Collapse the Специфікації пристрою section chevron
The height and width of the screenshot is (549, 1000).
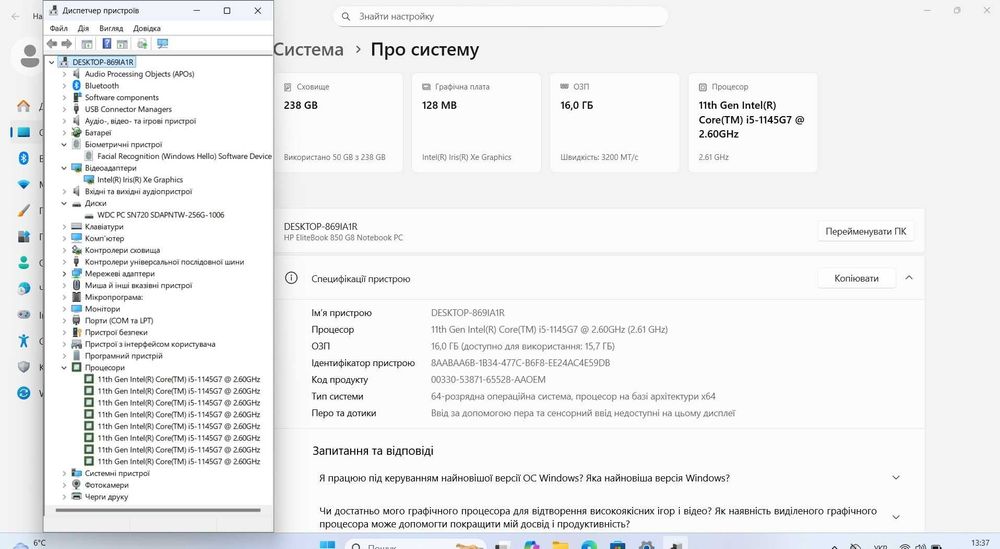pos(909,278)
